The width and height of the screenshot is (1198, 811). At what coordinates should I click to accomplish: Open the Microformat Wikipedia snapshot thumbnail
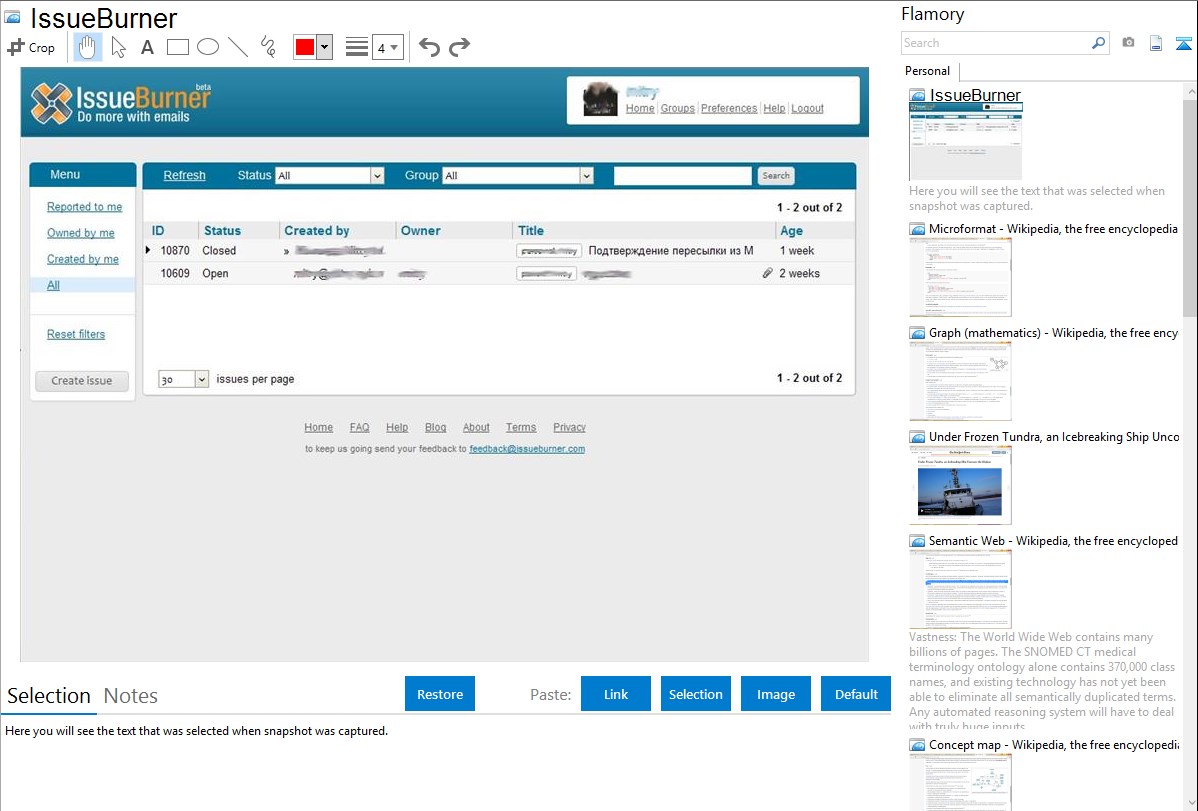click(960, 277)
